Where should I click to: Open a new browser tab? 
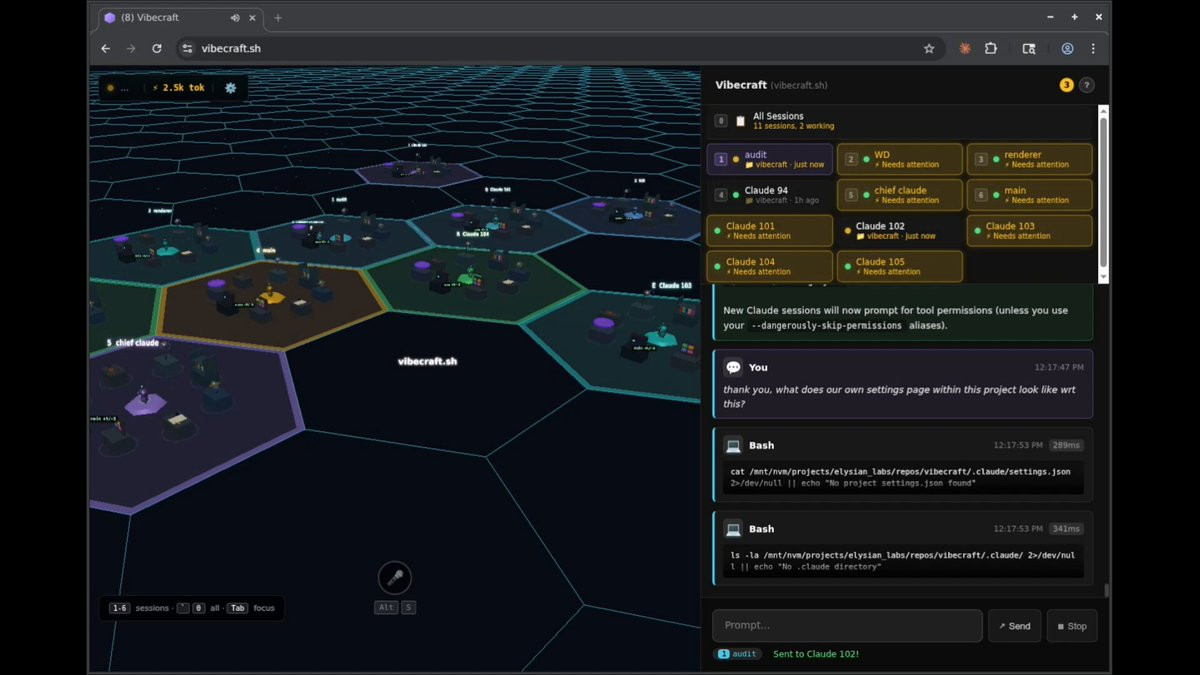278,17
